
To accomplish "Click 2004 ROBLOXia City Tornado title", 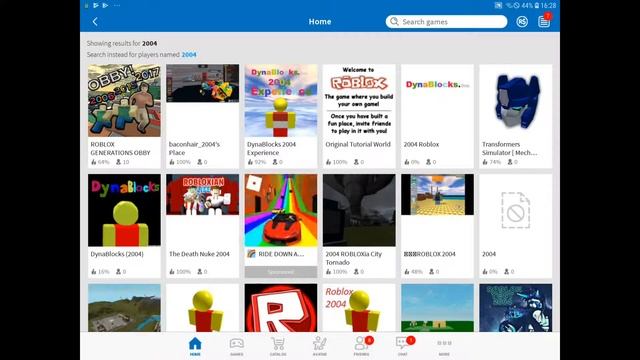I will point(353,258).
